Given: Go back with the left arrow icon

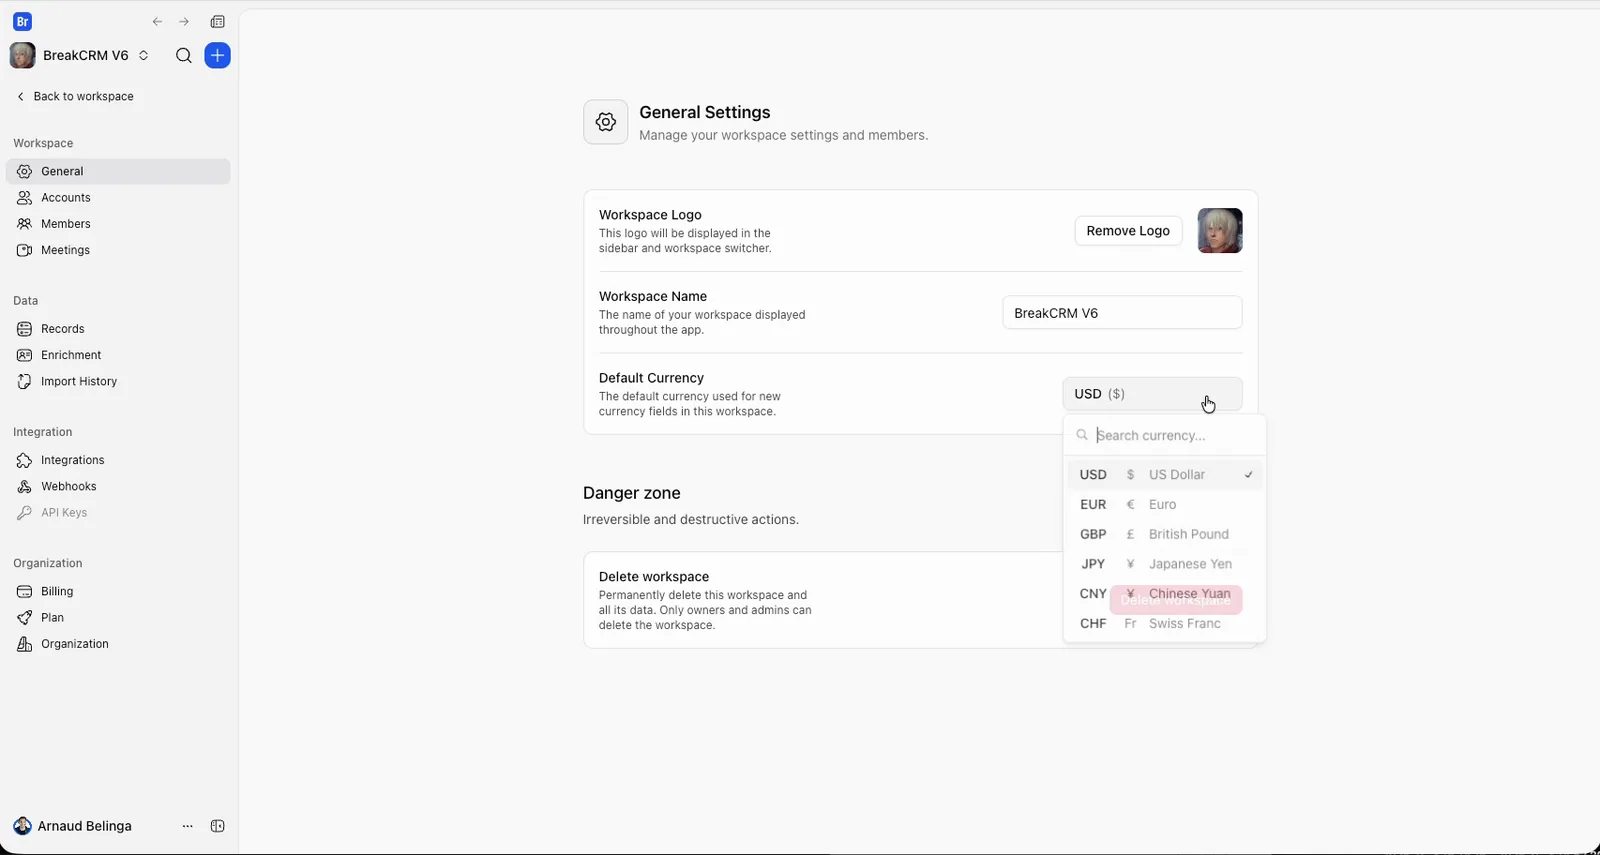Looking at the screenshot, I should coord(157,22).
